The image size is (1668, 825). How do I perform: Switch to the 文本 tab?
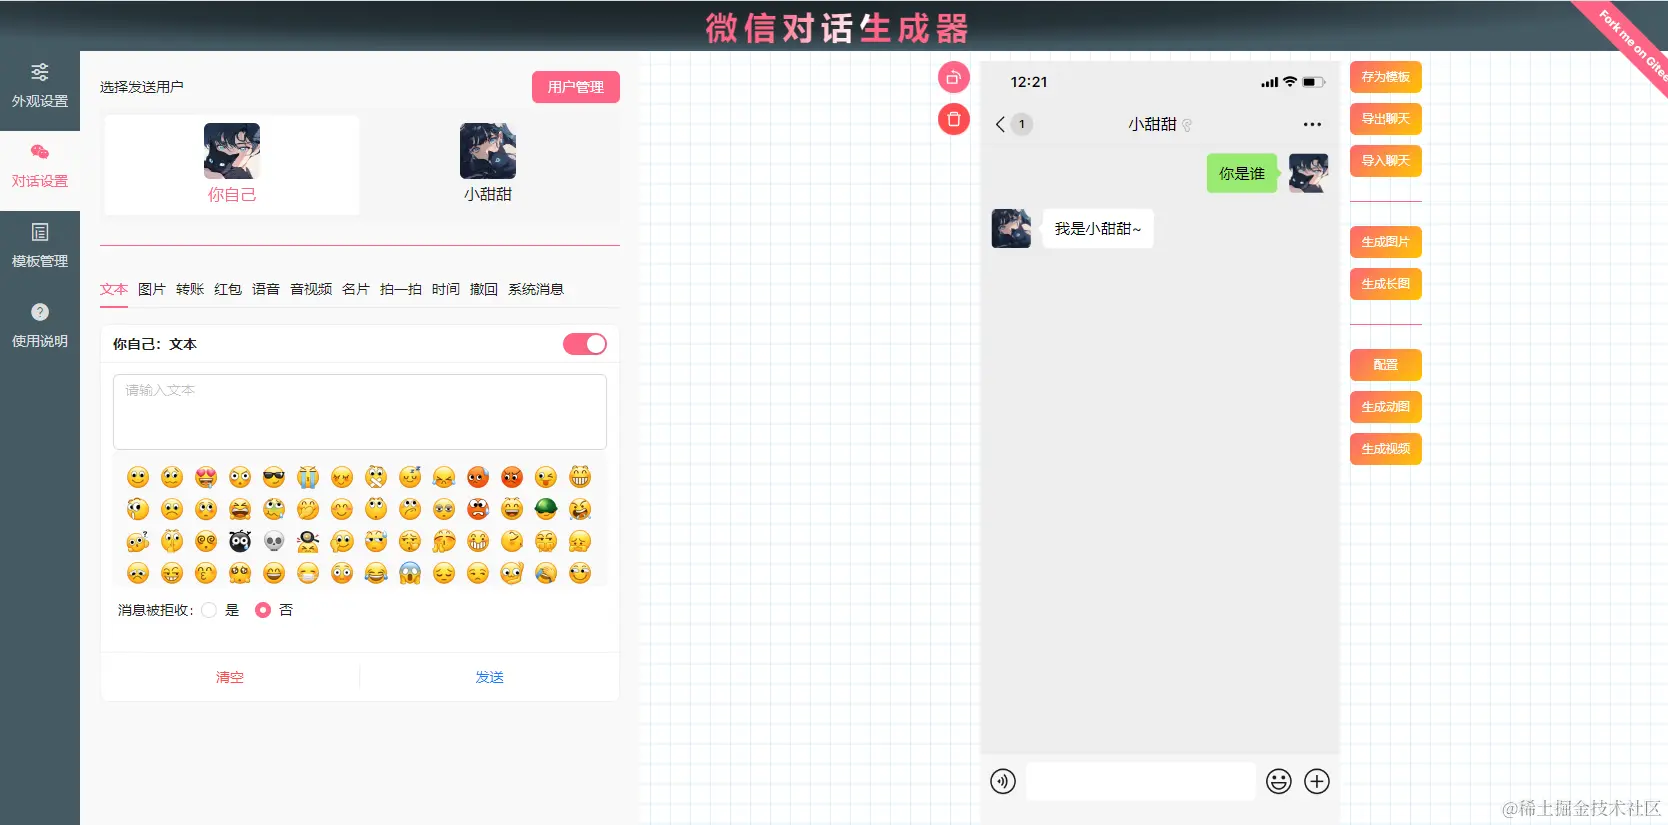114,289
